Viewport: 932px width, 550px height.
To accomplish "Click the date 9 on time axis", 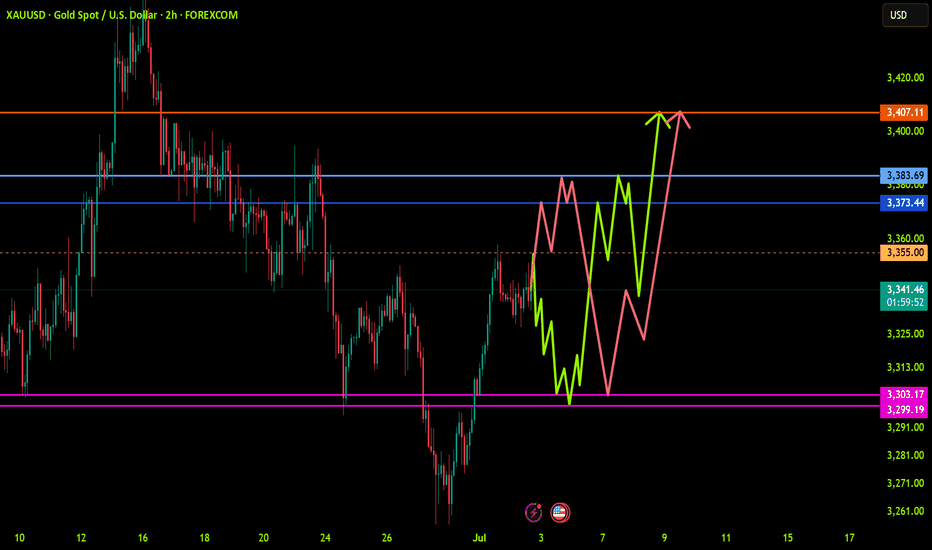I will pyautogui.click(x=665, y=538).
